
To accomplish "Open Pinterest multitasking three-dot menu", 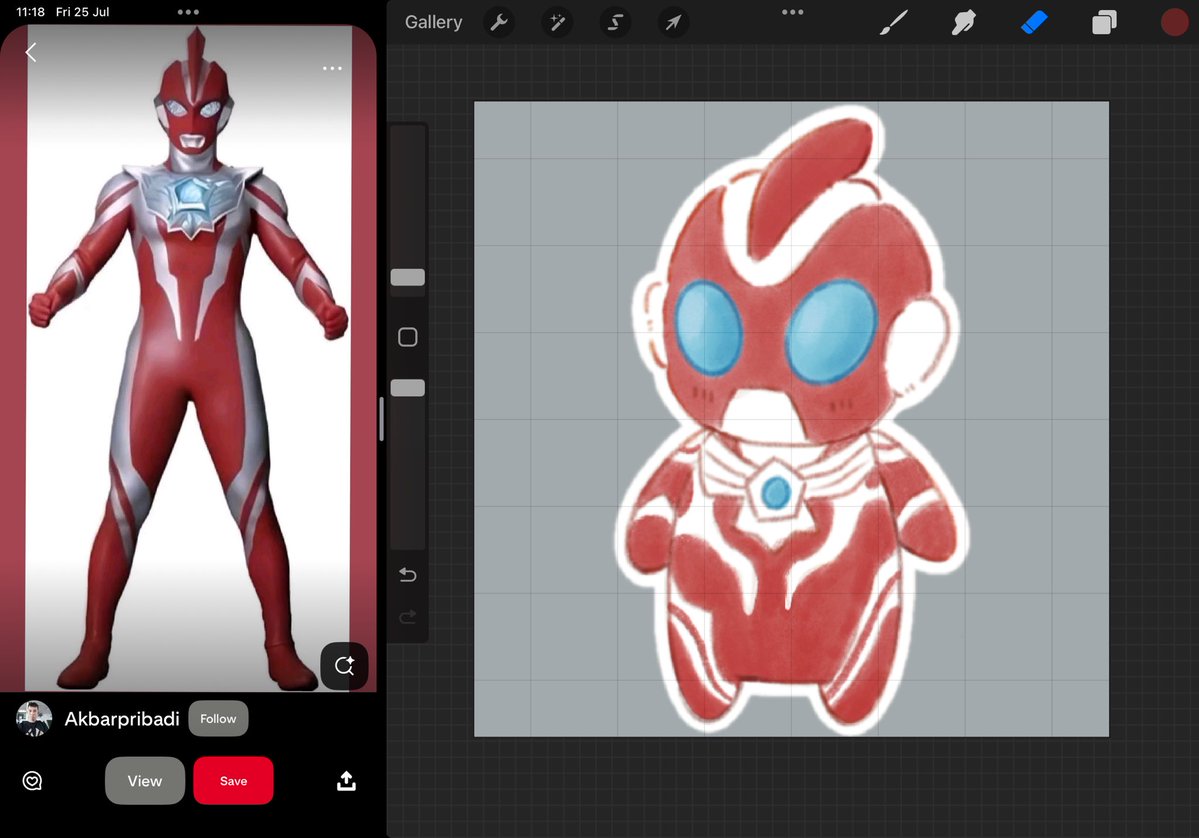I will pyautogui.click(x=188, y=11).
